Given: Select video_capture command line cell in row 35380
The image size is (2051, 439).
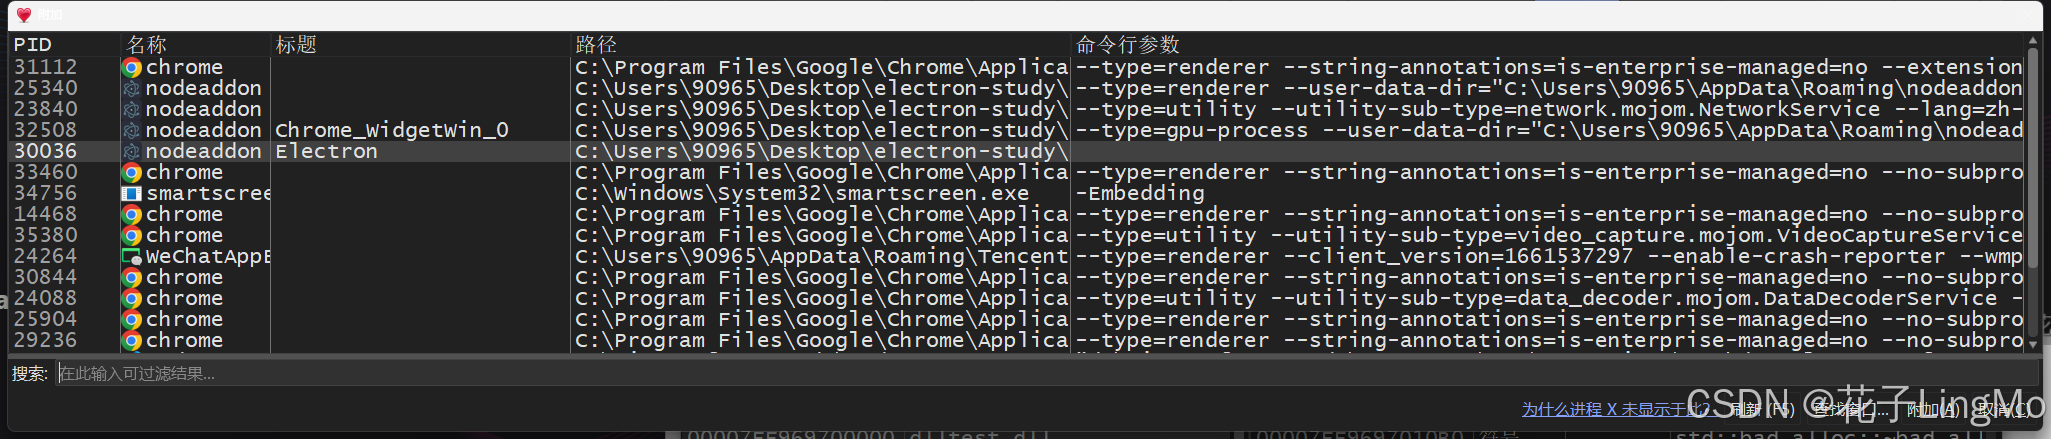Looking at the screenshot, I should [x=1549, y=236].
